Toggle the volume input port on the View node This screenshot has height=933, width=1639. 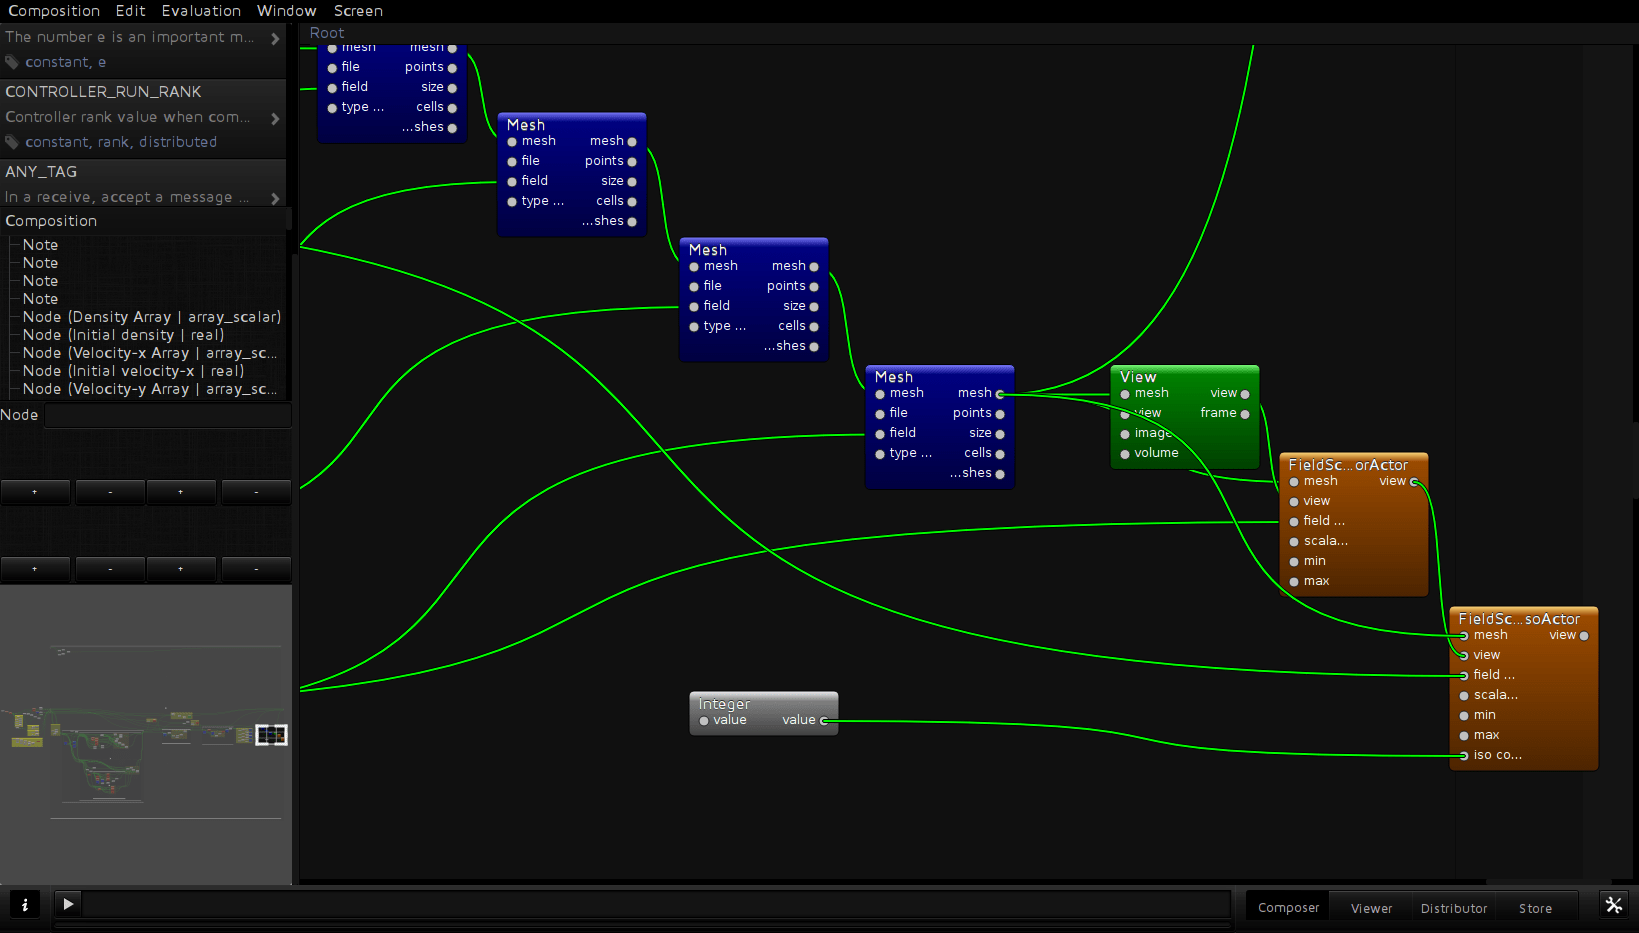point(1124,453)
